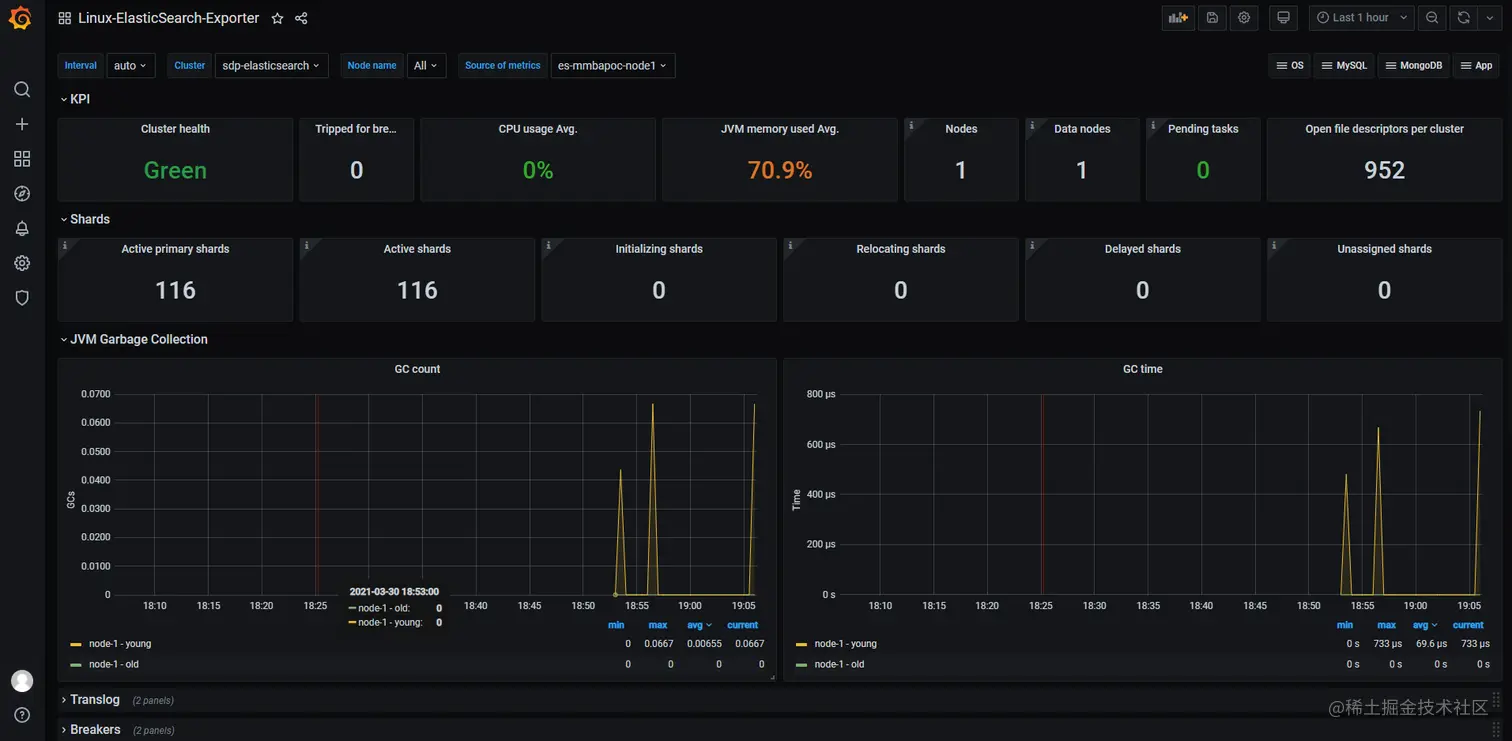Open the user profile avatar

(22, 681)
